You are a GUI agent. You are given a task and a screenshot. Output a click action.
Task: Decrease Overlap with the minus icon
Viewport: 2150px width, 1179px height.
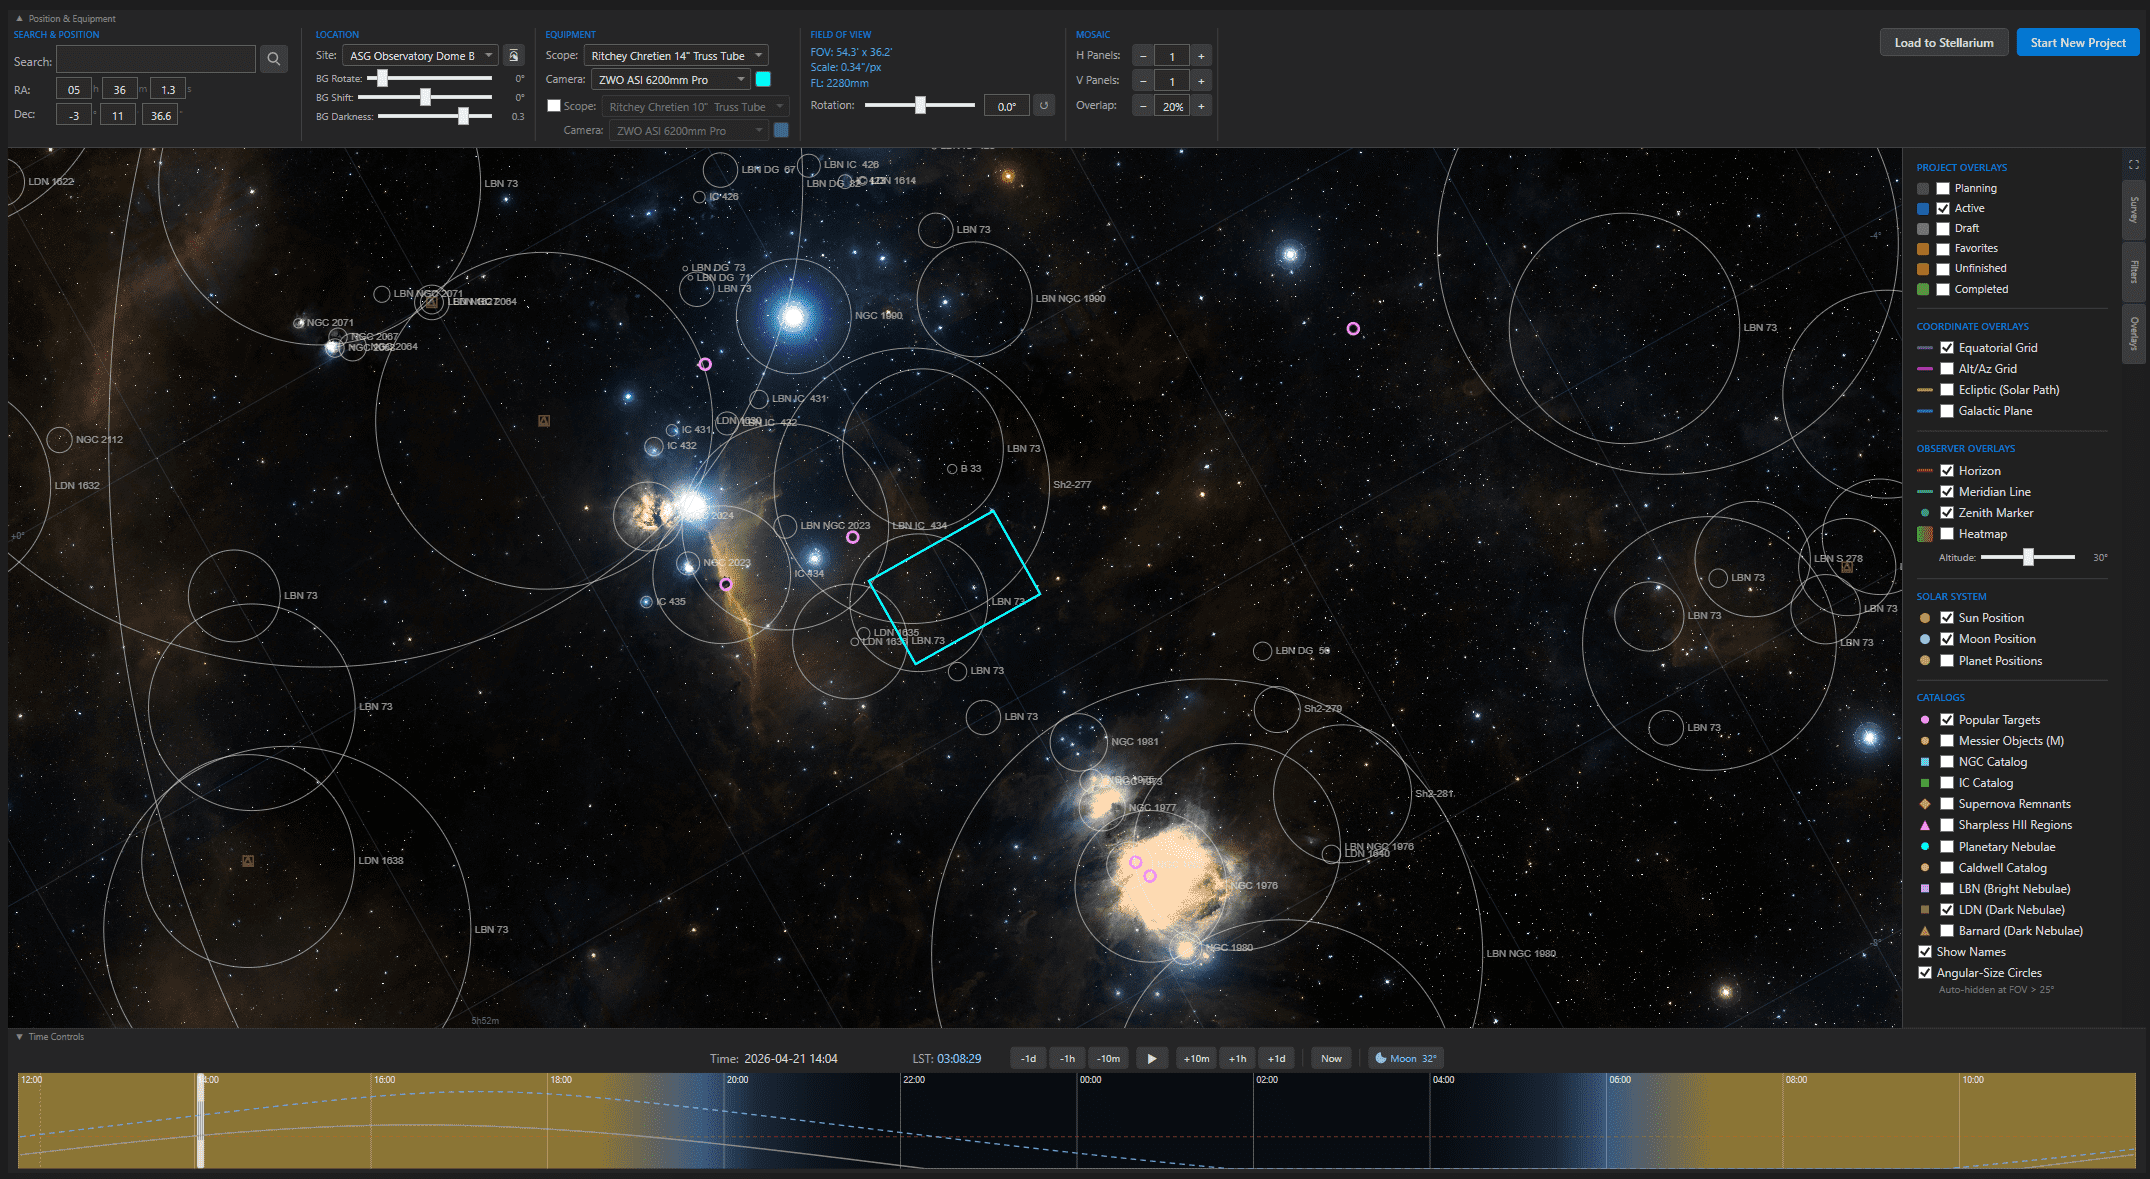(1143, 106)
